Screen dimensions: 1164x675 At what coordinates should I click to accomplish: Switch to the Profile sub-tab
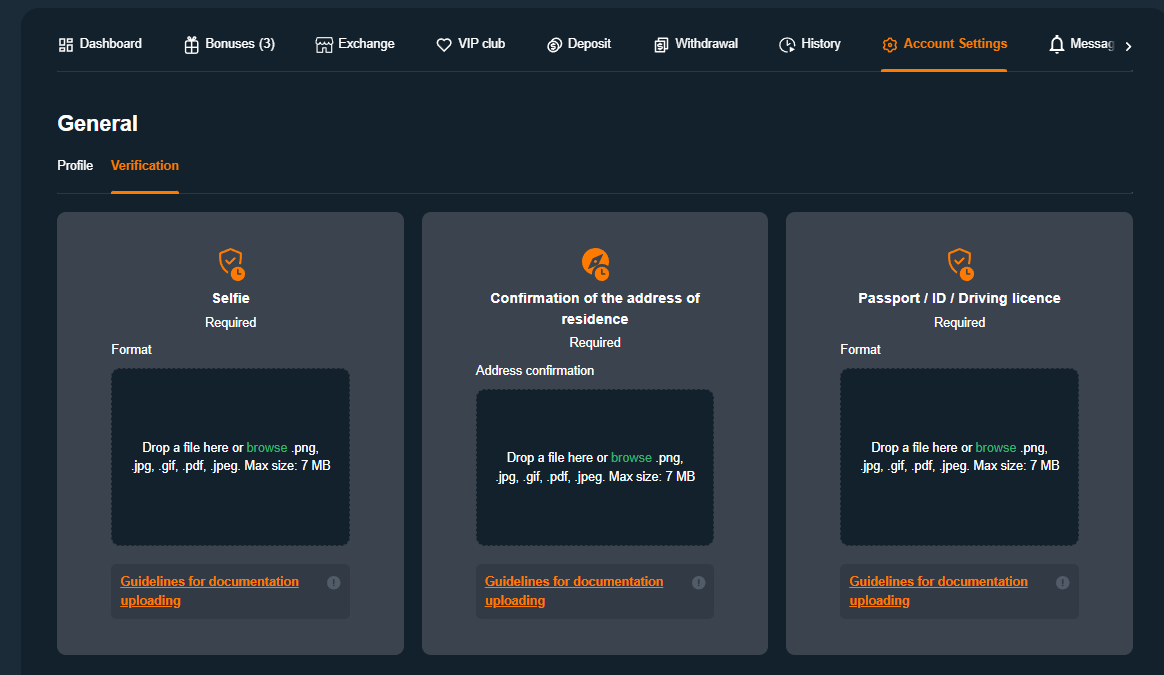(x=75, y=166)
